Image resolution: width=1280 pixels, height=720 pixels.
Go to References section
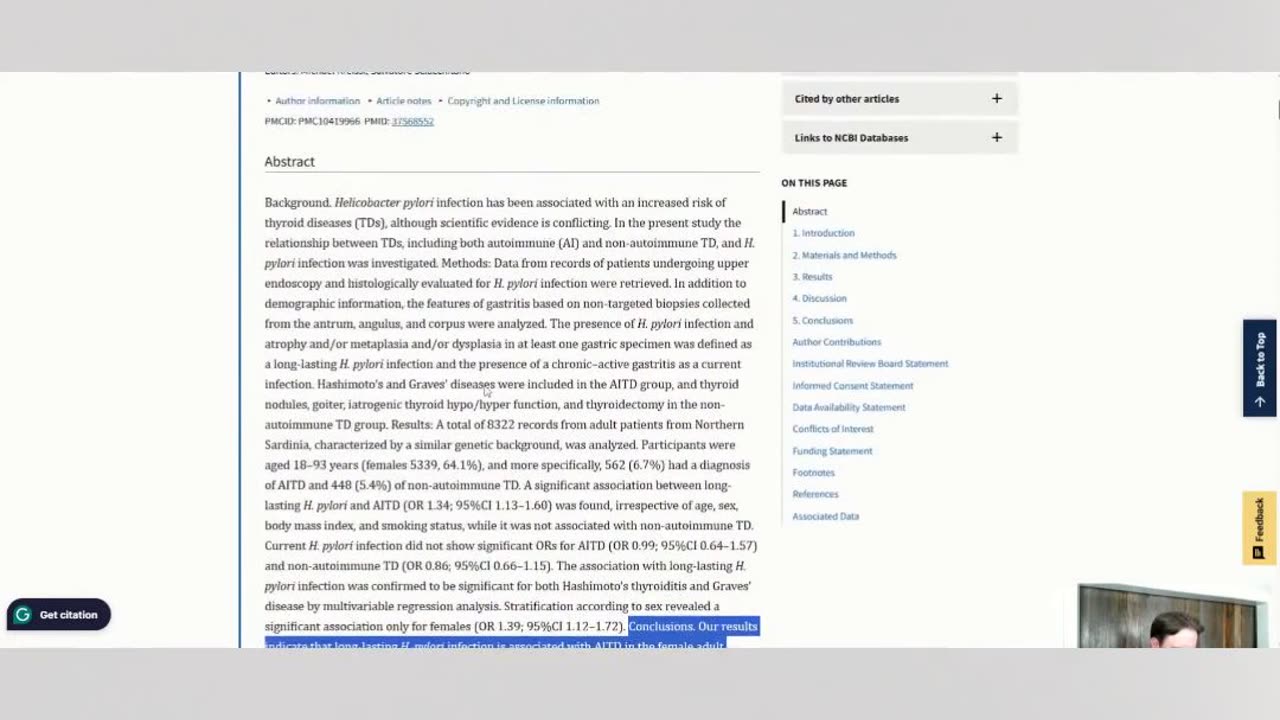click(x=815, y=494)
